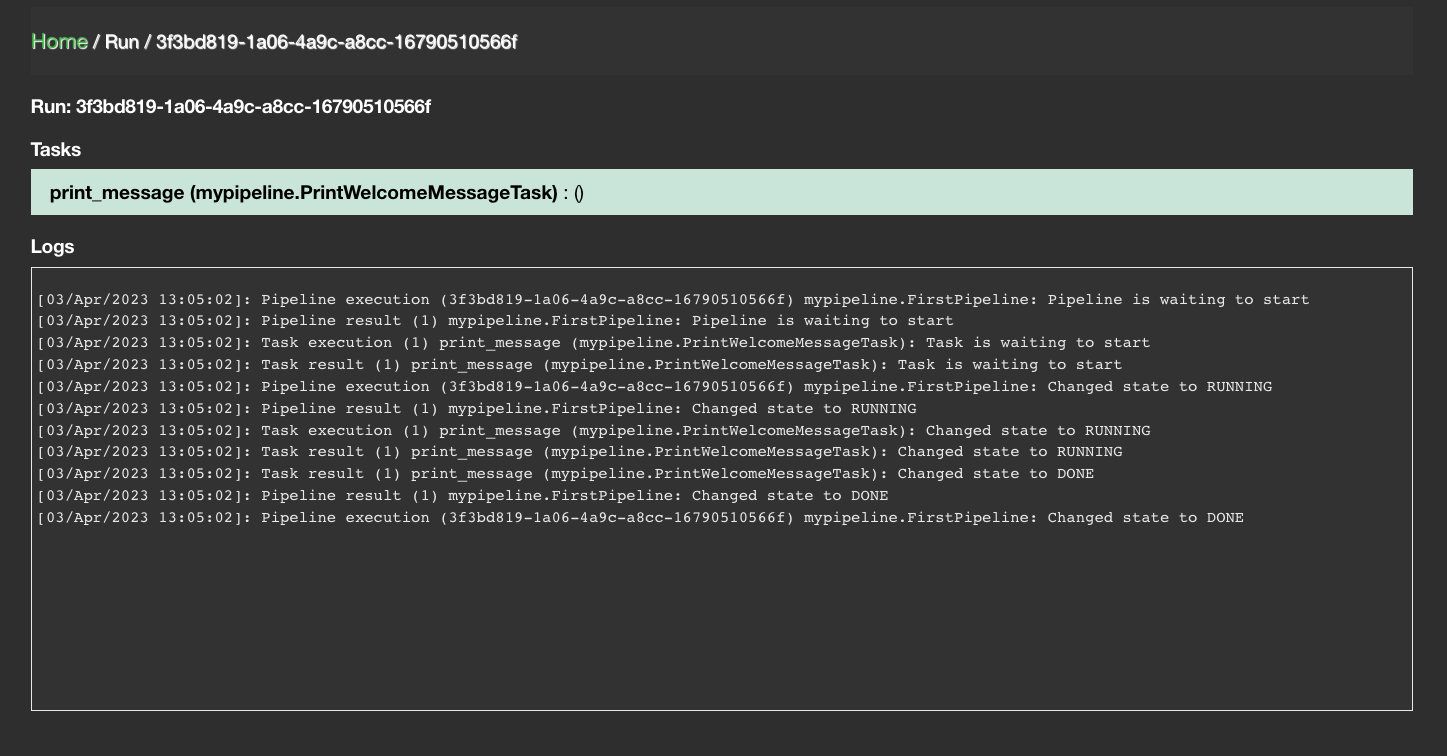1447x756 pixels.
Task: Select log line 'Task result: Changed state to RUNNING'
Action: 580,452
